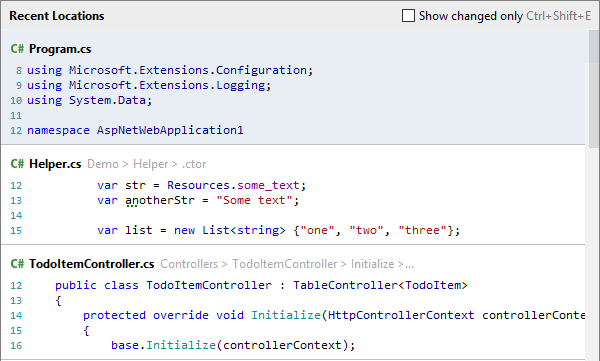The image size is (600, 361).
Task: Jump to the var list = new List line
Action: 279,230
